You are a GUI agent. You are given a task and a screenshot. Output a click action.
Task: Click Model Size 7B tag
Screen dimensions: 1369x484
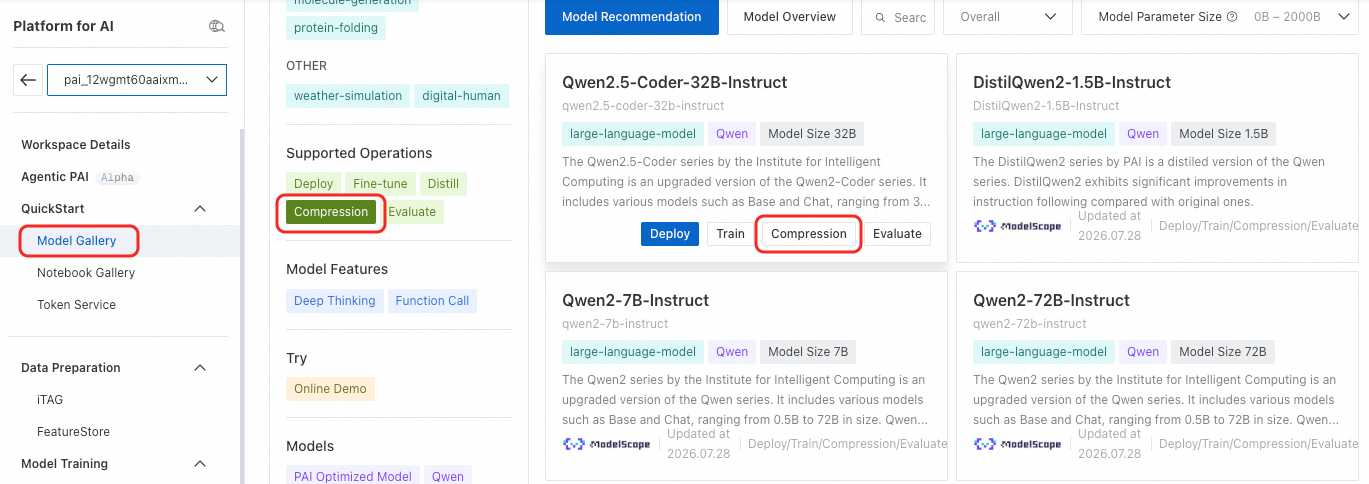809,352
